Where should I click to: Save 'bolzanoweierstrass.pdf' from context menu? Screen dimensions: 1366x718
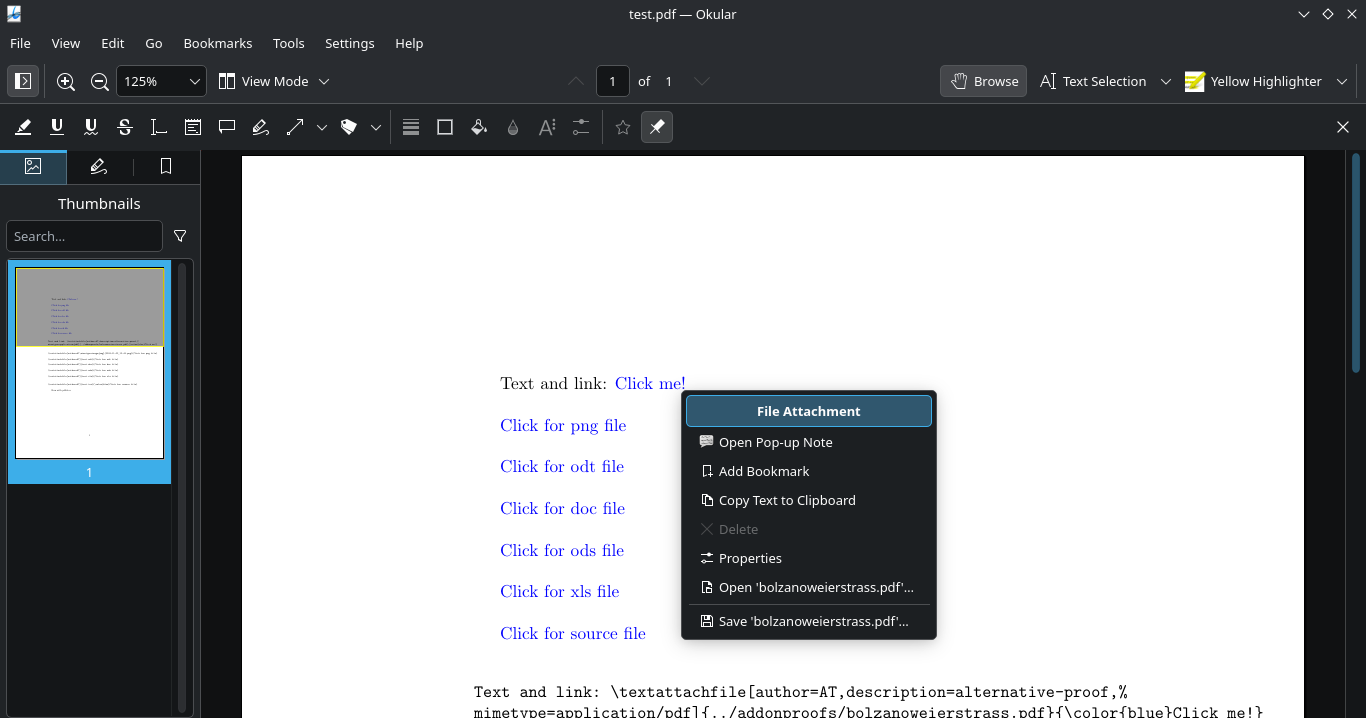pyautogui.click(x=812, y=621)
